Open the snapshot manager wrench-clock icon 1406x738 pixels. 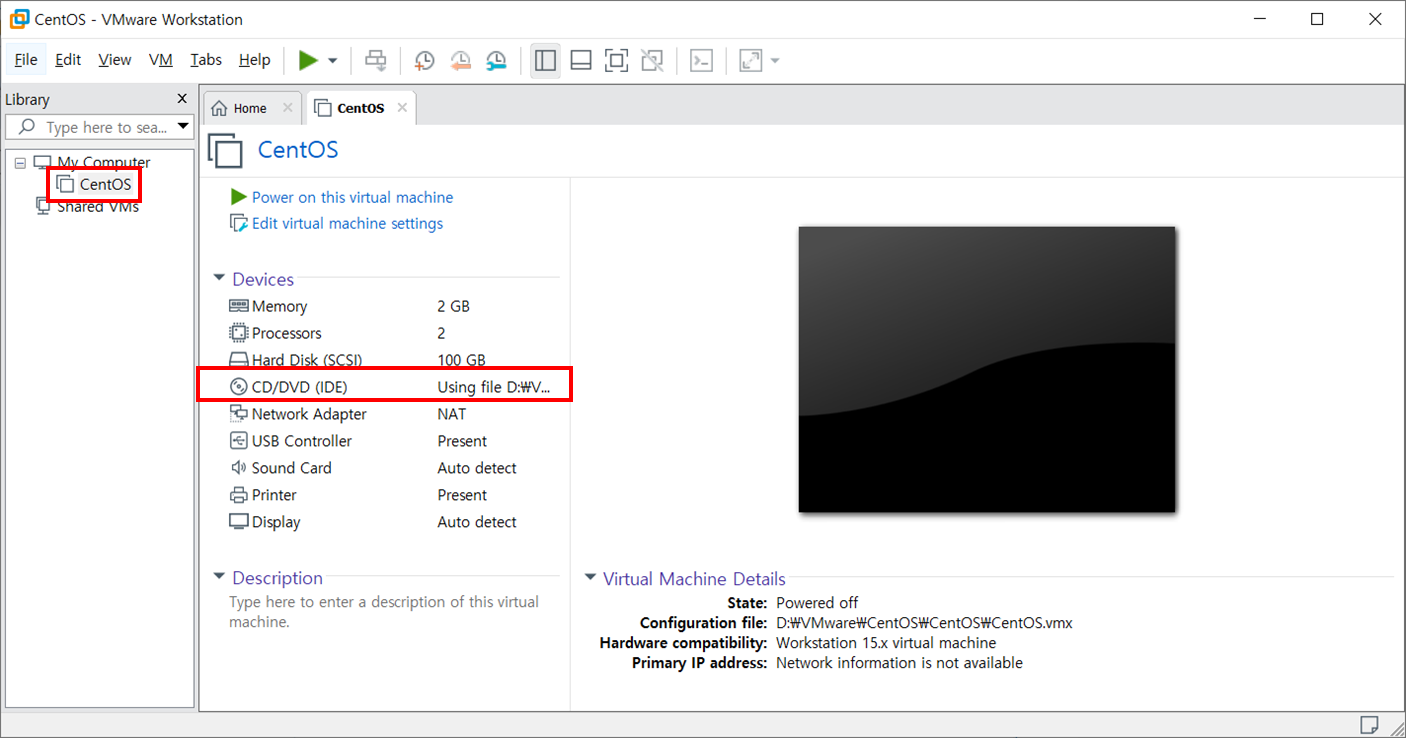coord(496,61)
